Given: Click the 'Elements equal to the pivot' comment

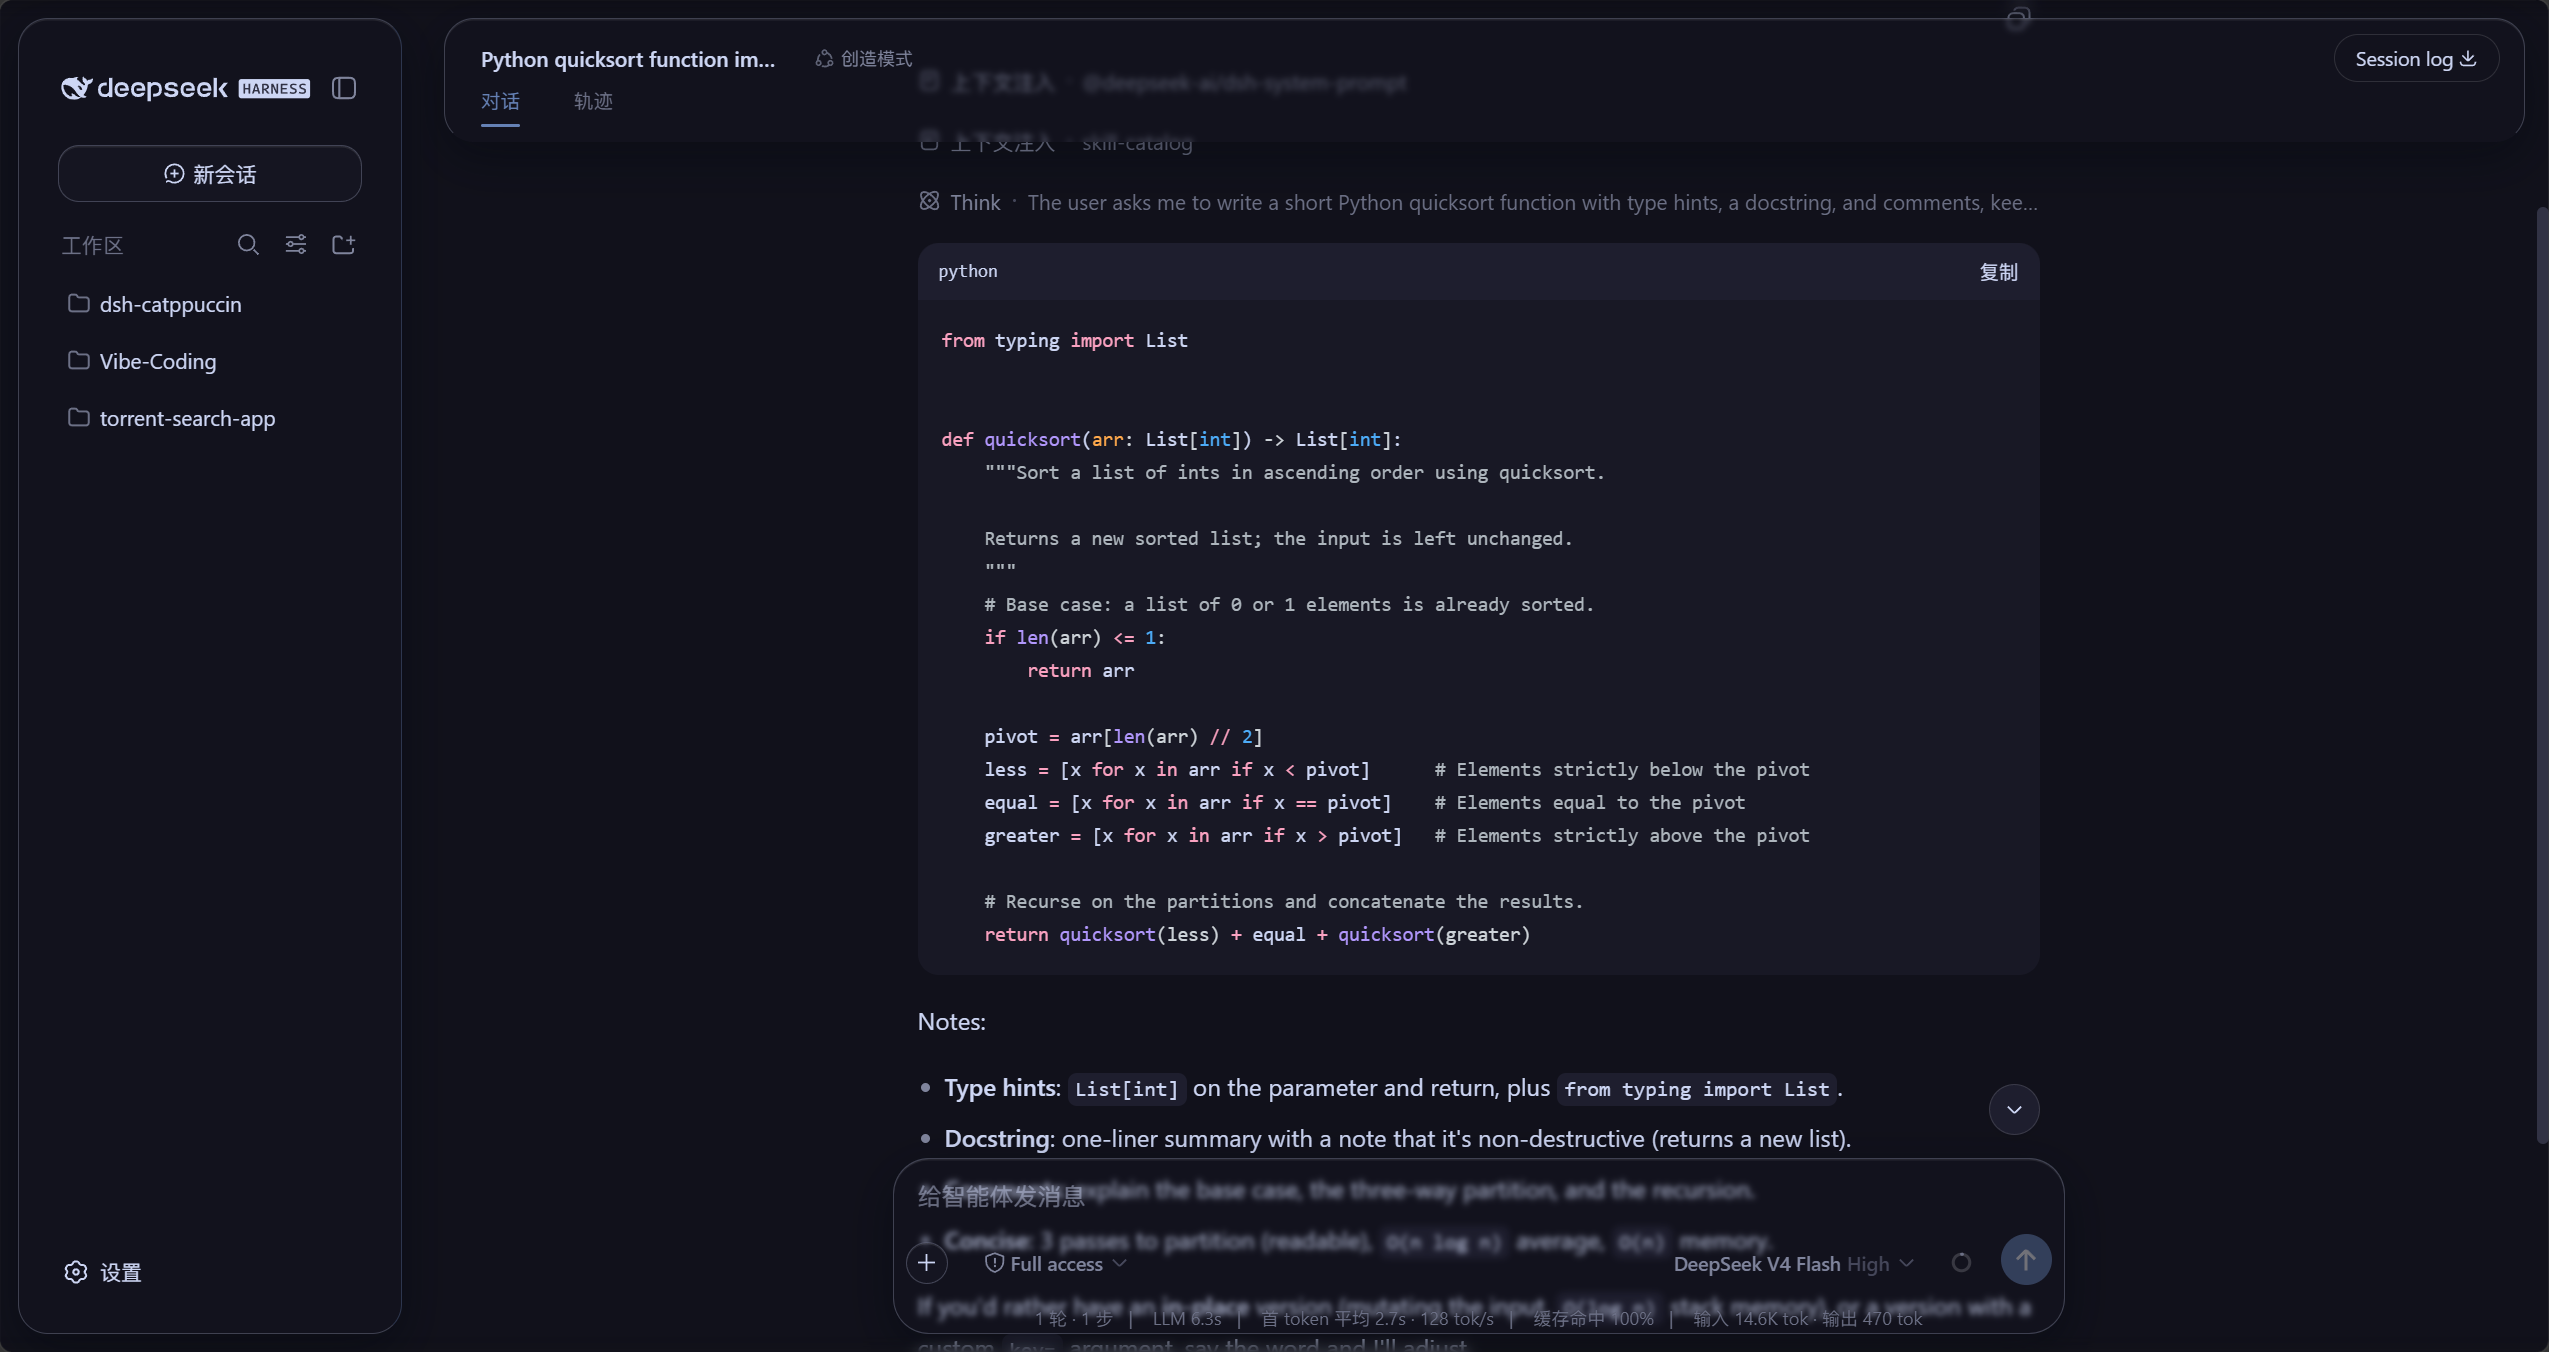Looking at the screenshot, I should point(1590,802).
